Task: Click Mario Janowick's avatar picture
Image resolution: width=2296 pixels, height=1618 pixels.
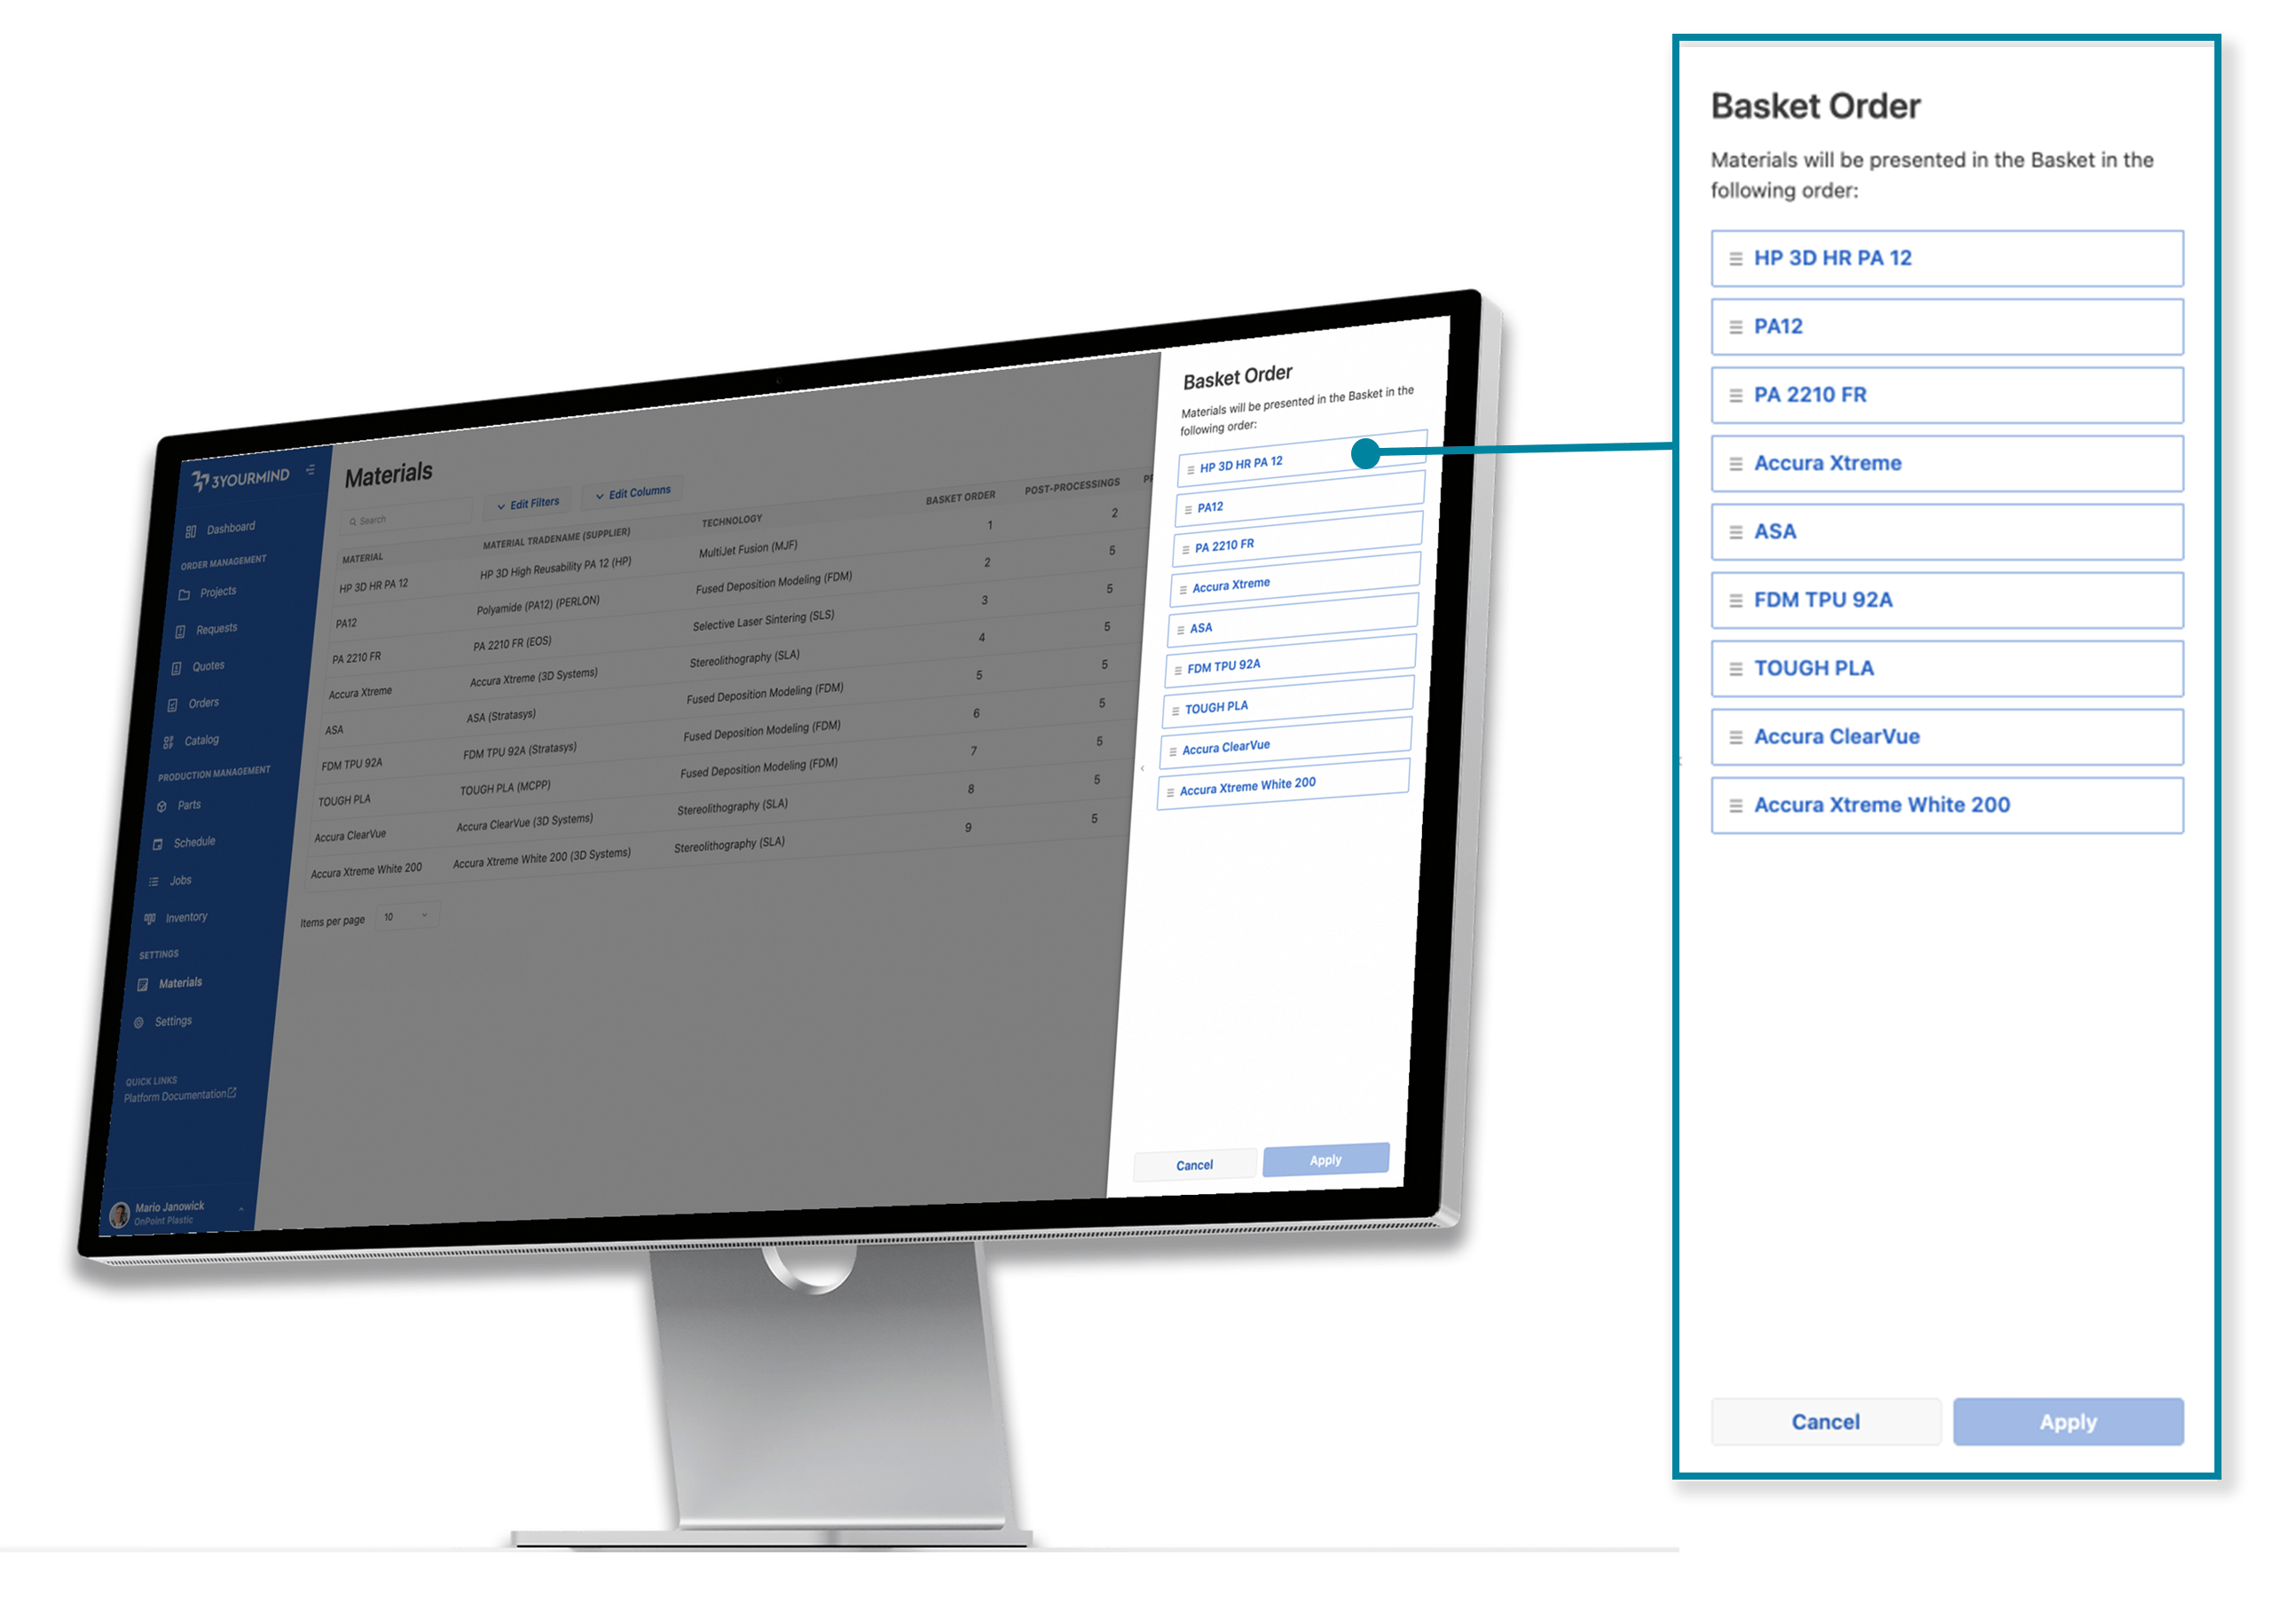Action: (120, 1215)
